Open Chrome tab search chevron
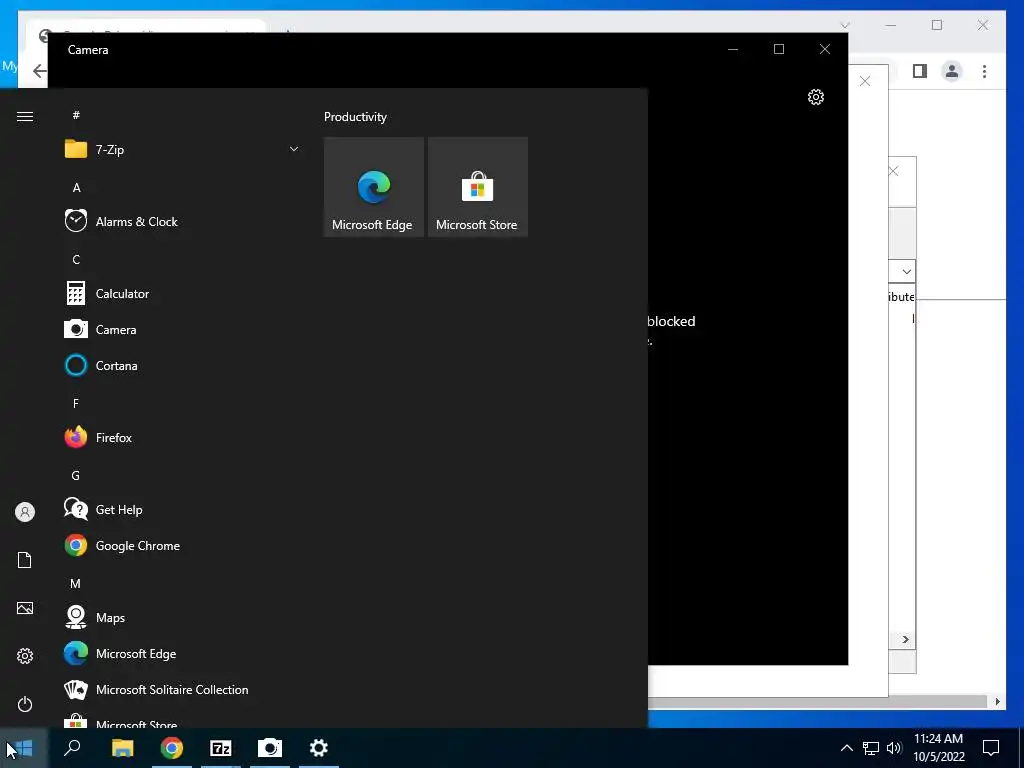The height and width of the screenshot is (768, 1024). 844,25
